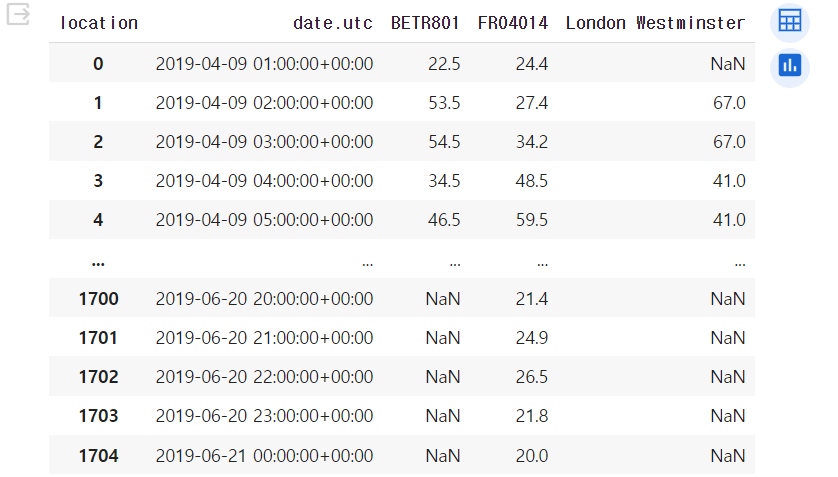Select the date cell 2019-06-21 00:00:00+00:00

(x=265, y=456)
